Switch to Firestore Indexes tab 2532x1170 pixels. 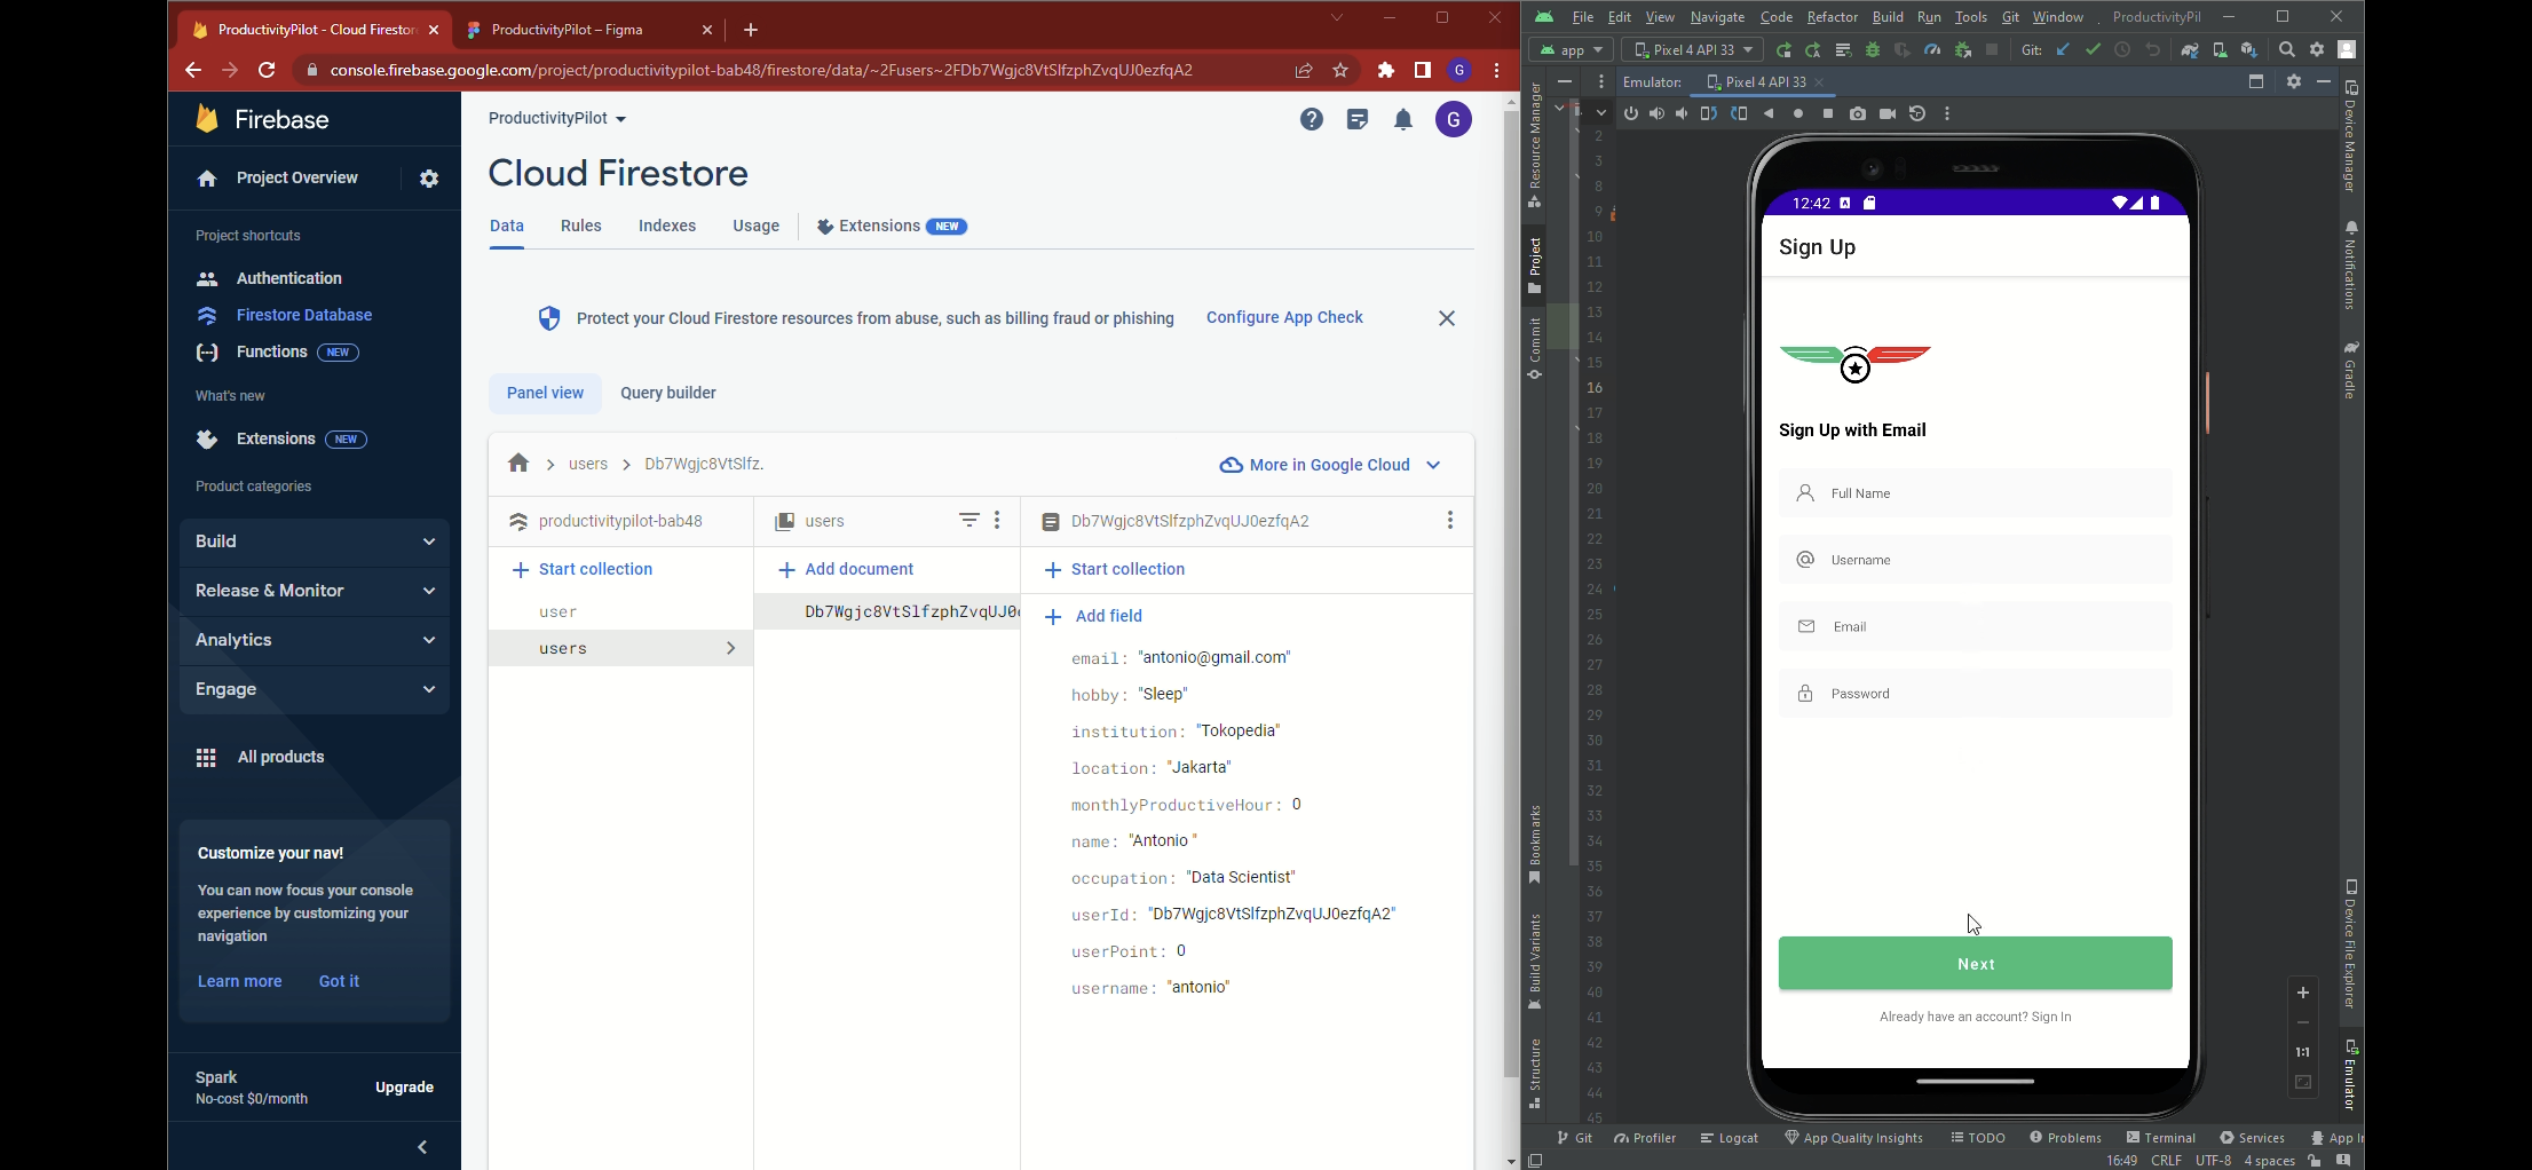(667, 226)
